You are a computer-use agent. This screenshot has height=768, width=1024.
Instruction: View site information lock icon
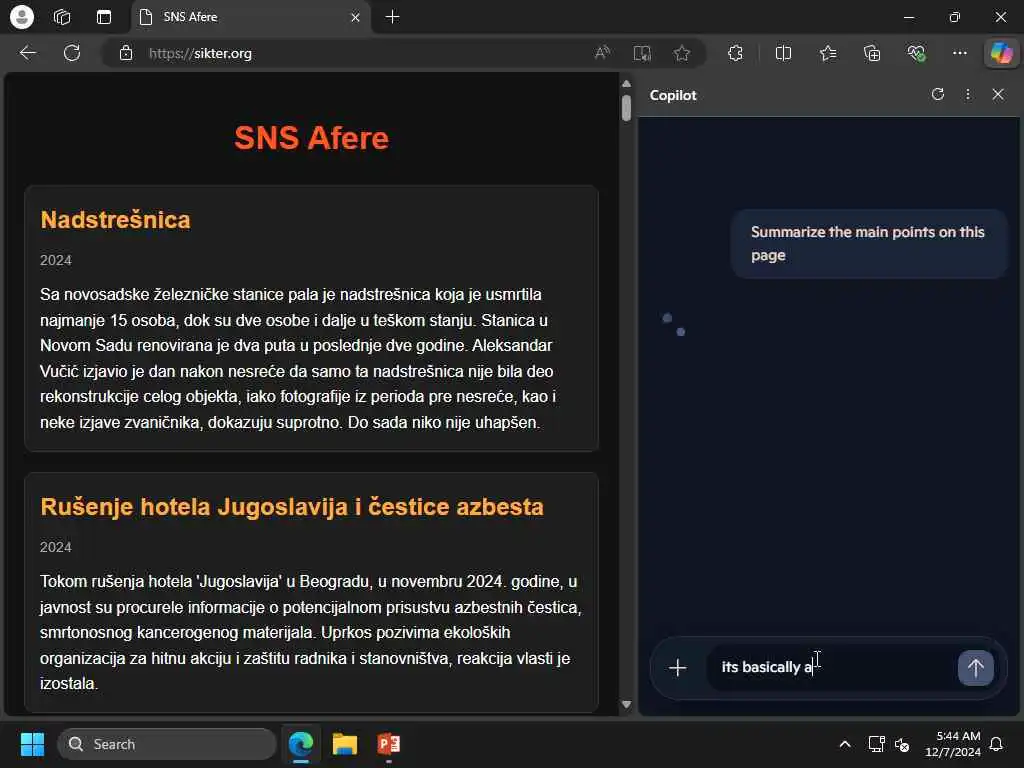(125, 53)
